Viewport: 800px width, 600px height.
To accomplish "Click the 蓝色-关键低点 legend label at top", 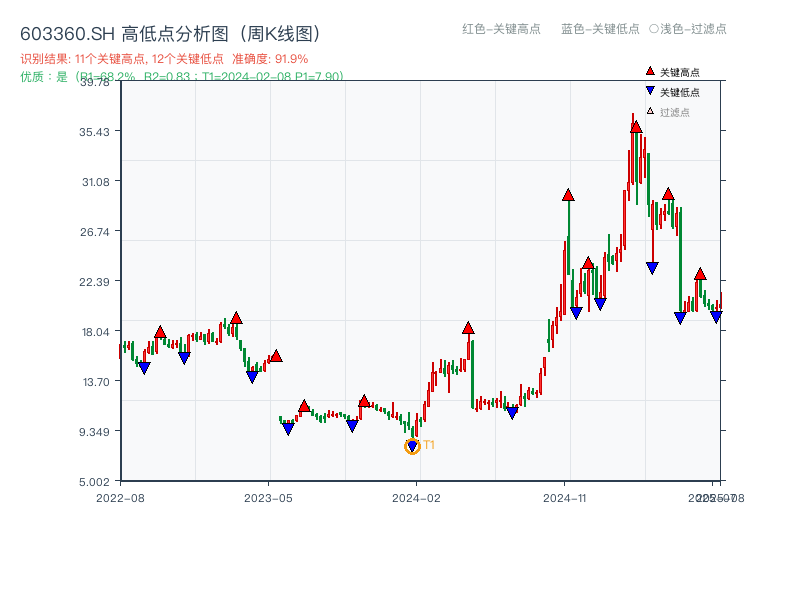I will [600, 29].
